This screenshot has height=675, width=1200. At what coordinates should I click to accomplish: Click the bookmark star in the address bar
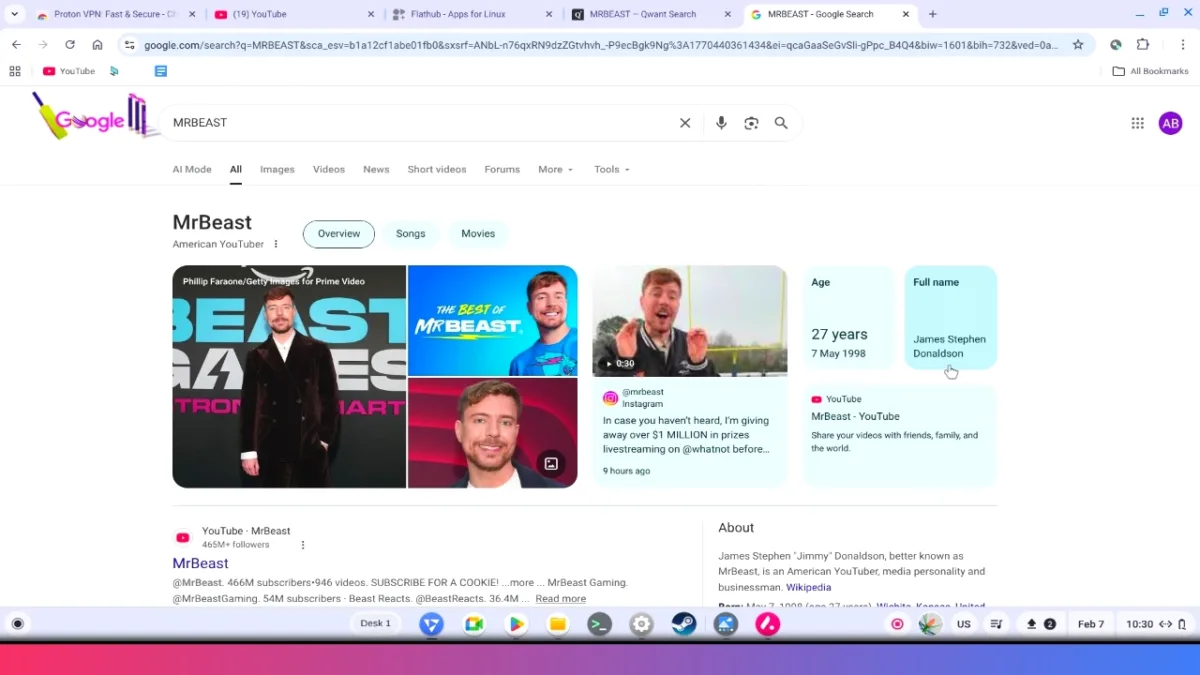(1079, 44)
